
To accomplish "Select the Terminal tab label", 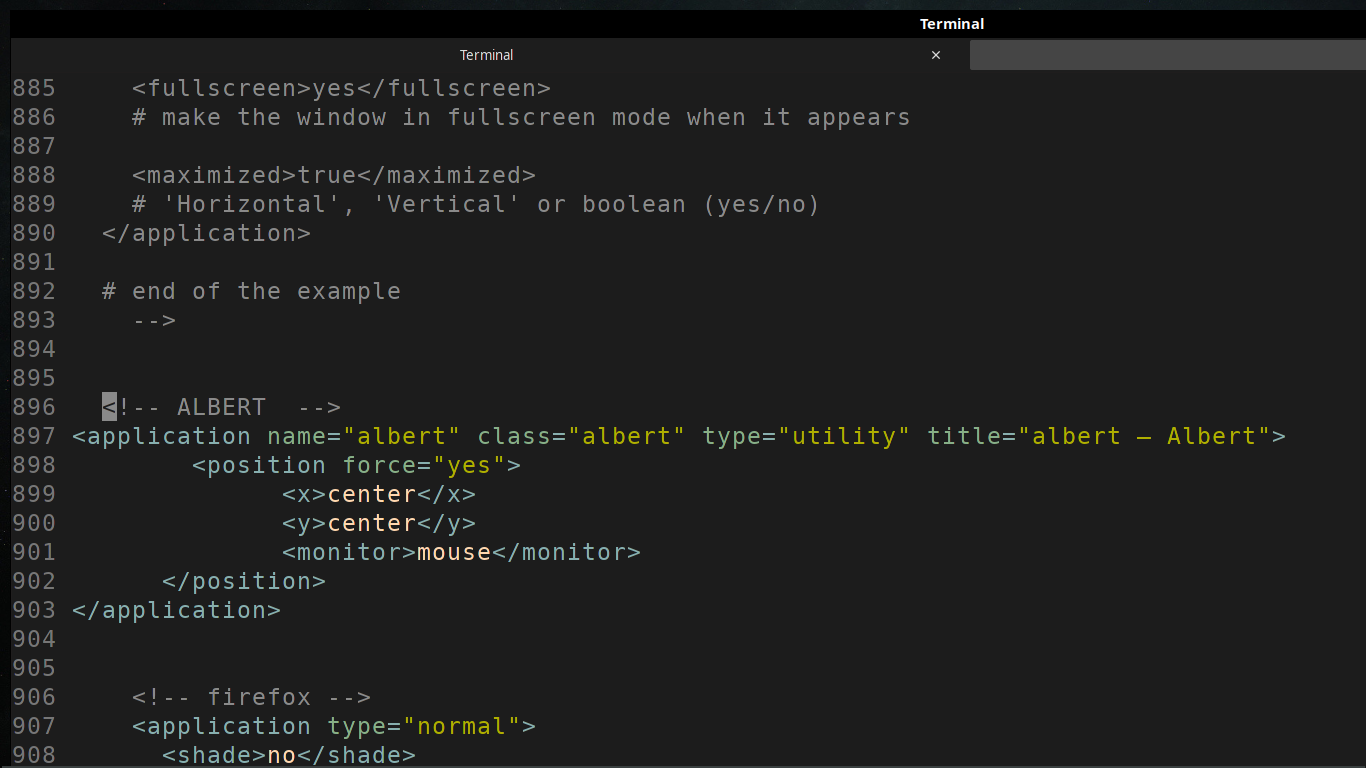I will click(487, 55).
